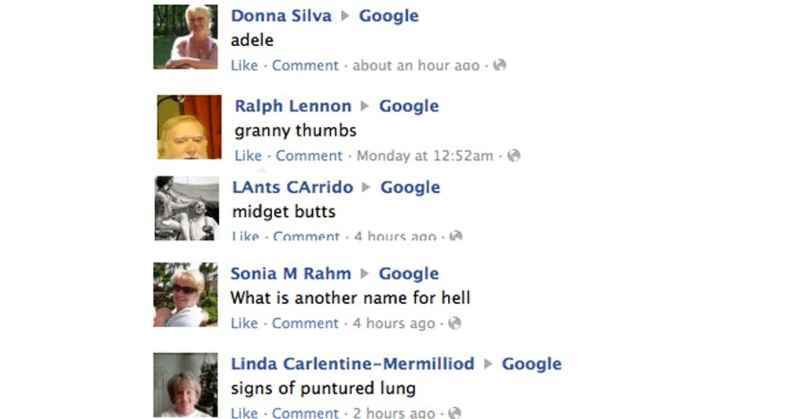Open LAnts CArrido's profile photo
Screen dimensions: 800x419
(186, 208)
